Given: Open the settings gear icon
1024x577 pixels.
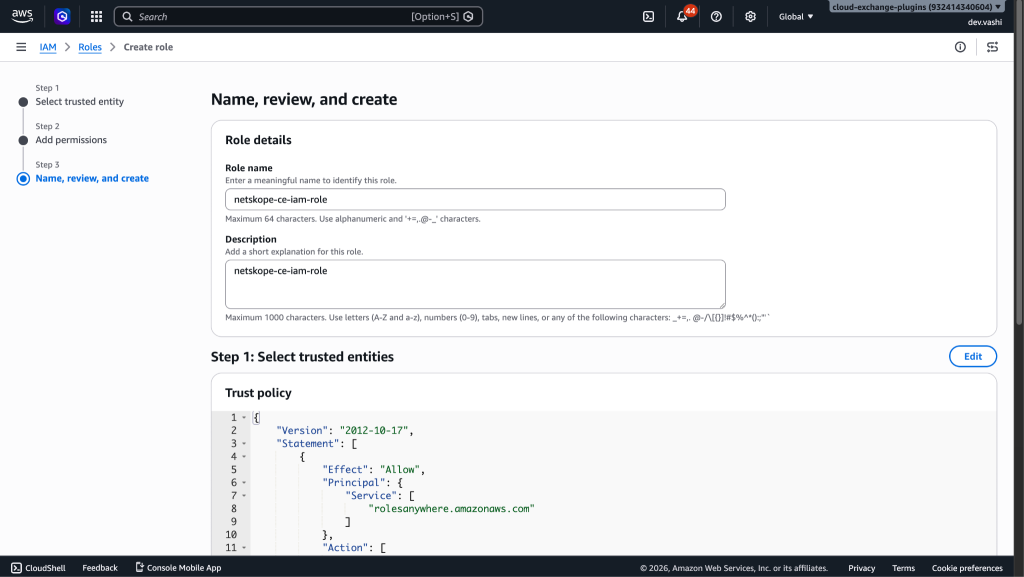Looking at the screenshot, I should pyautogui.click(x=750, y=16).
